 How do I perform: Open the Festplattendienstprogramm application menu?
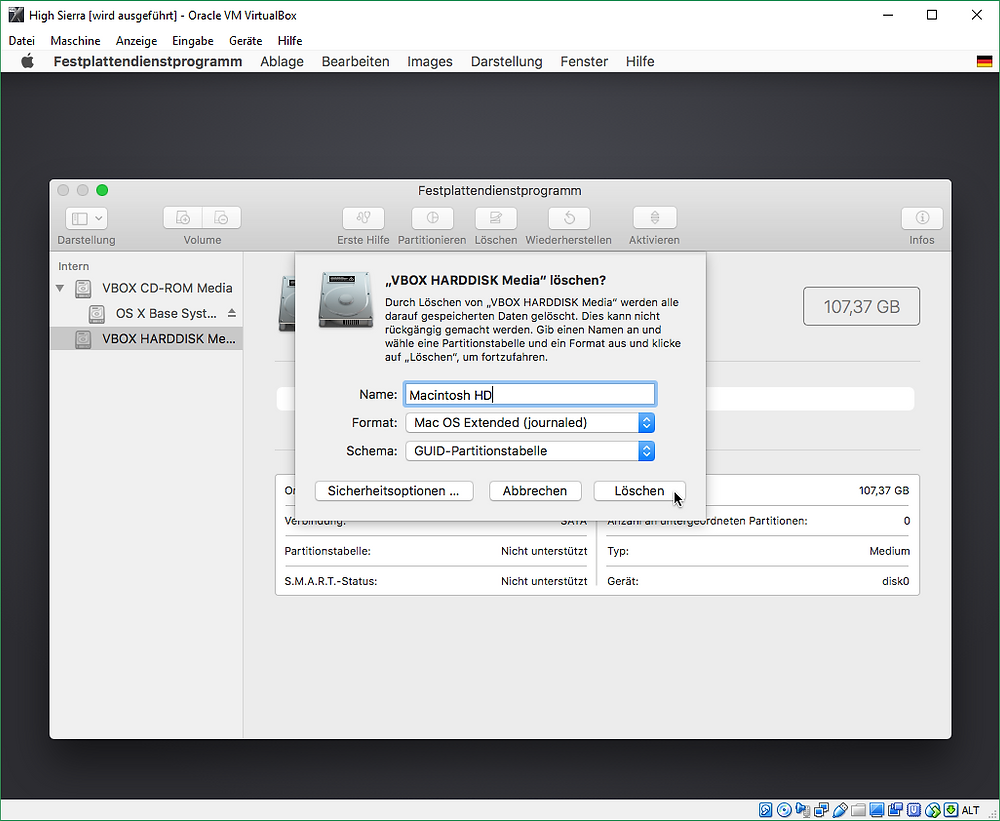(148, 61)
